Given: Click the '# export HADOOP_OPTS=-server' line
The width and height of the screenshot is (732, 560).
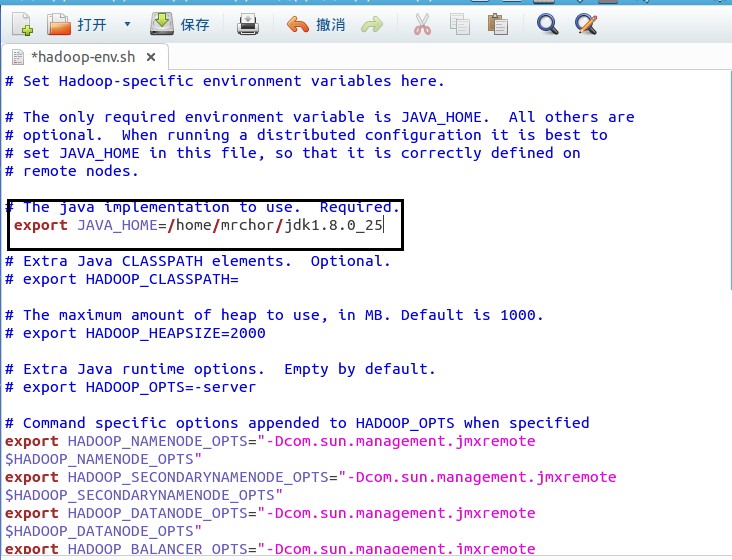Looking at the screenshot, I should click(131, 387).
